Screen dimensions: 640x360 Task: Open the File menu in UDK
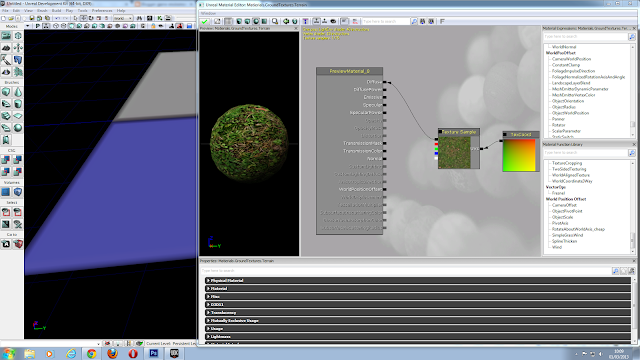pyautogui.click(x=5, y=11)
